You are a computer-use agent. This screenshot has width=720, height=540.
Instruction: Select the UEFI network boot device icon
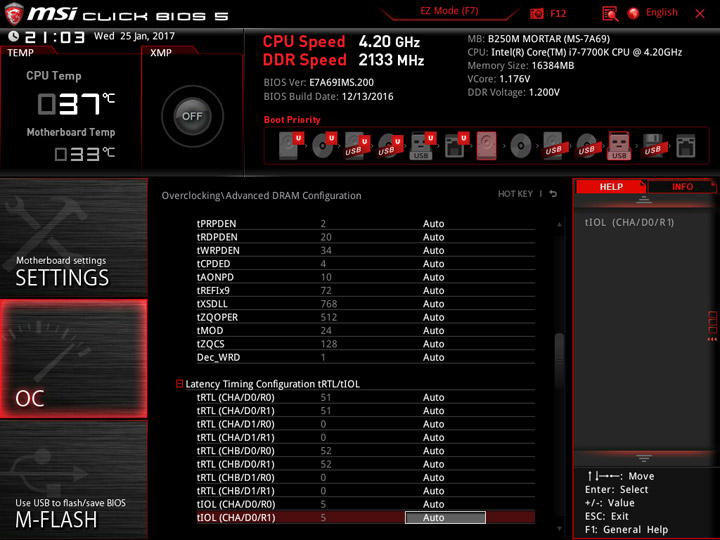456,146
